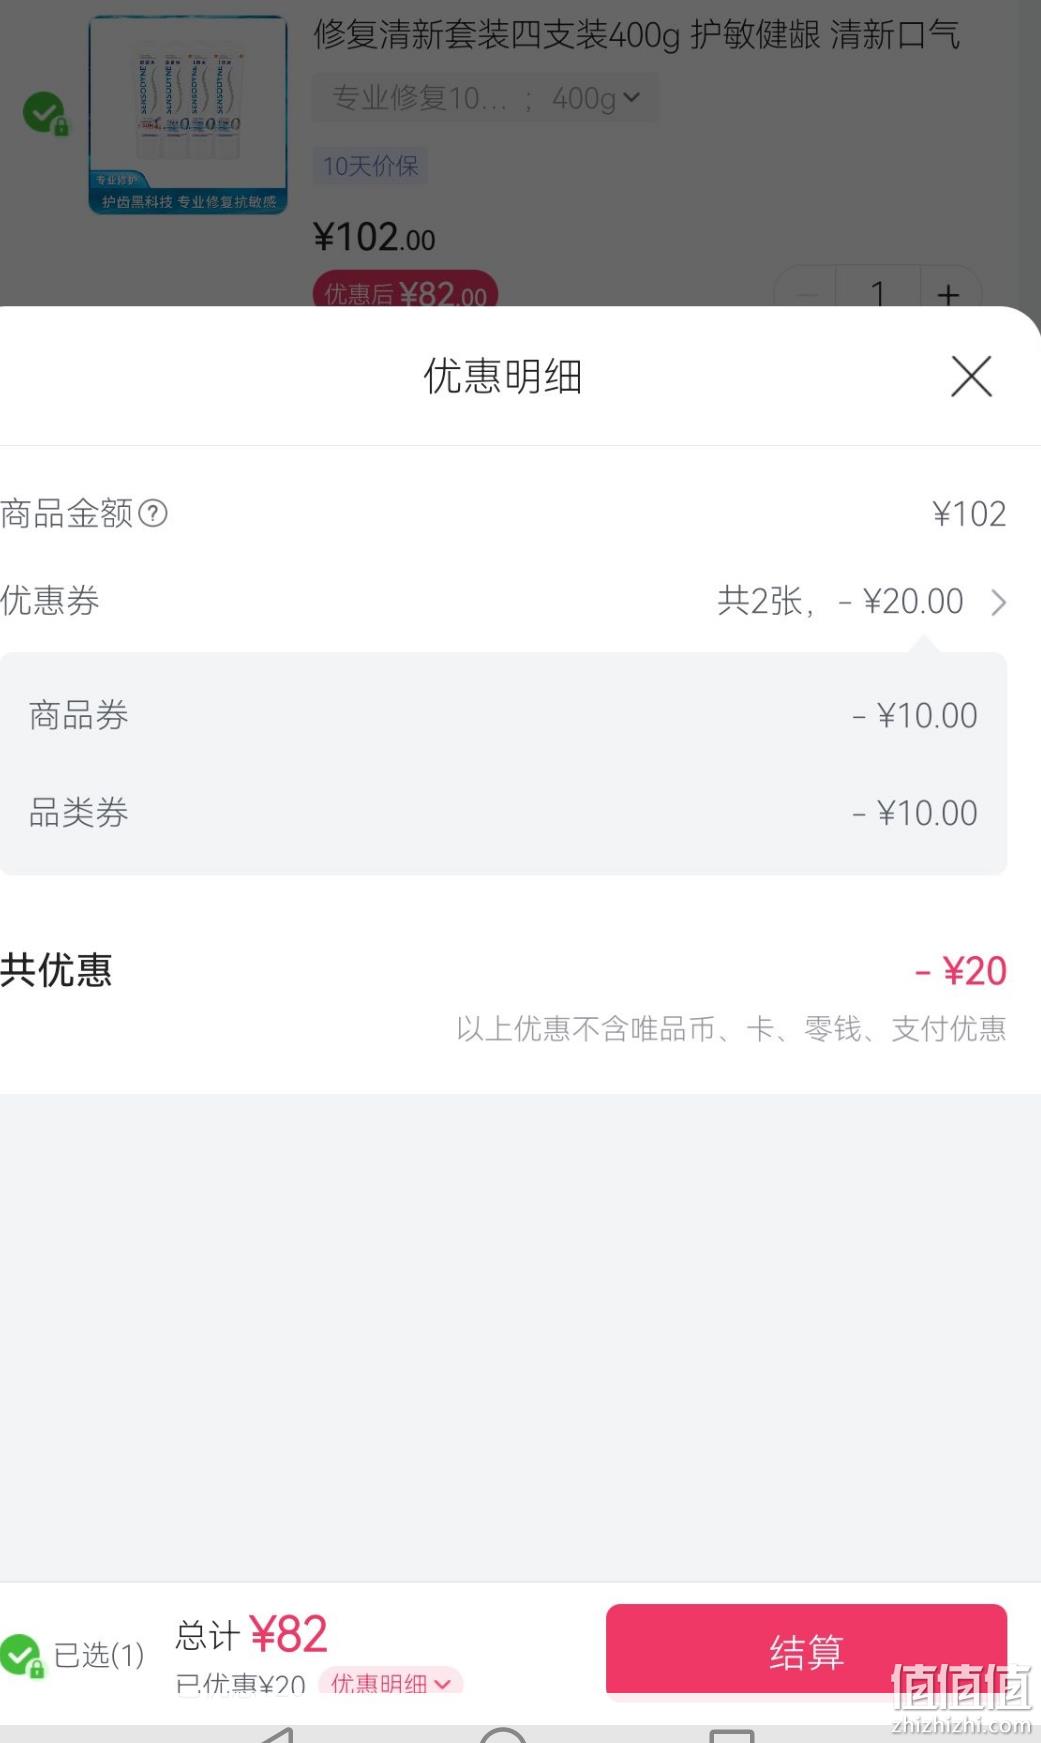Open the 专业修复 400g variant dropdown

click(x=486, y=98)
